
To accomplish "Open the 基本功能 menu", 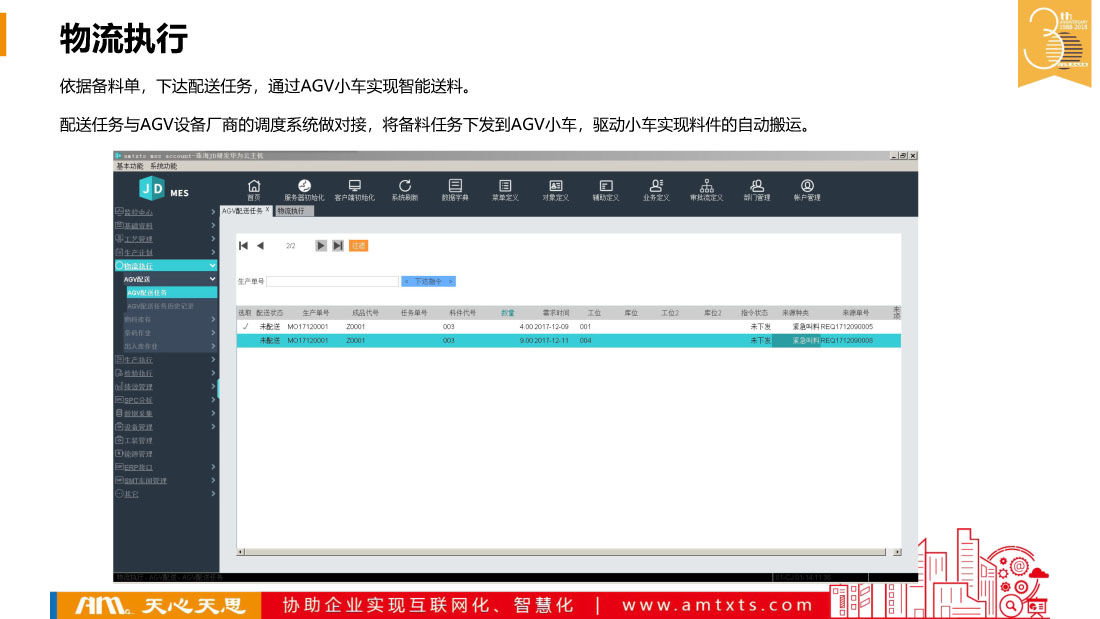I will pyautogui.click(x=130, y=166).
